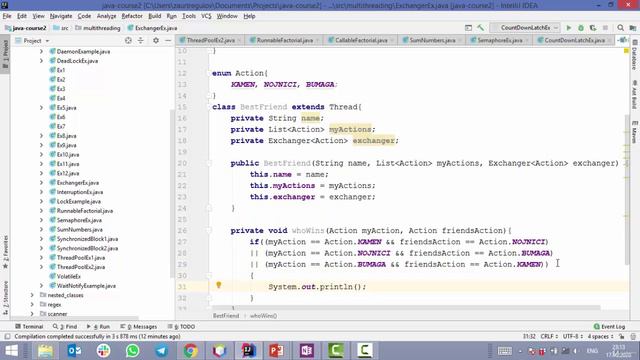This screenshot has width=640, height=360.
Task: Open the VCS menu
Action: tap(206, 16)
